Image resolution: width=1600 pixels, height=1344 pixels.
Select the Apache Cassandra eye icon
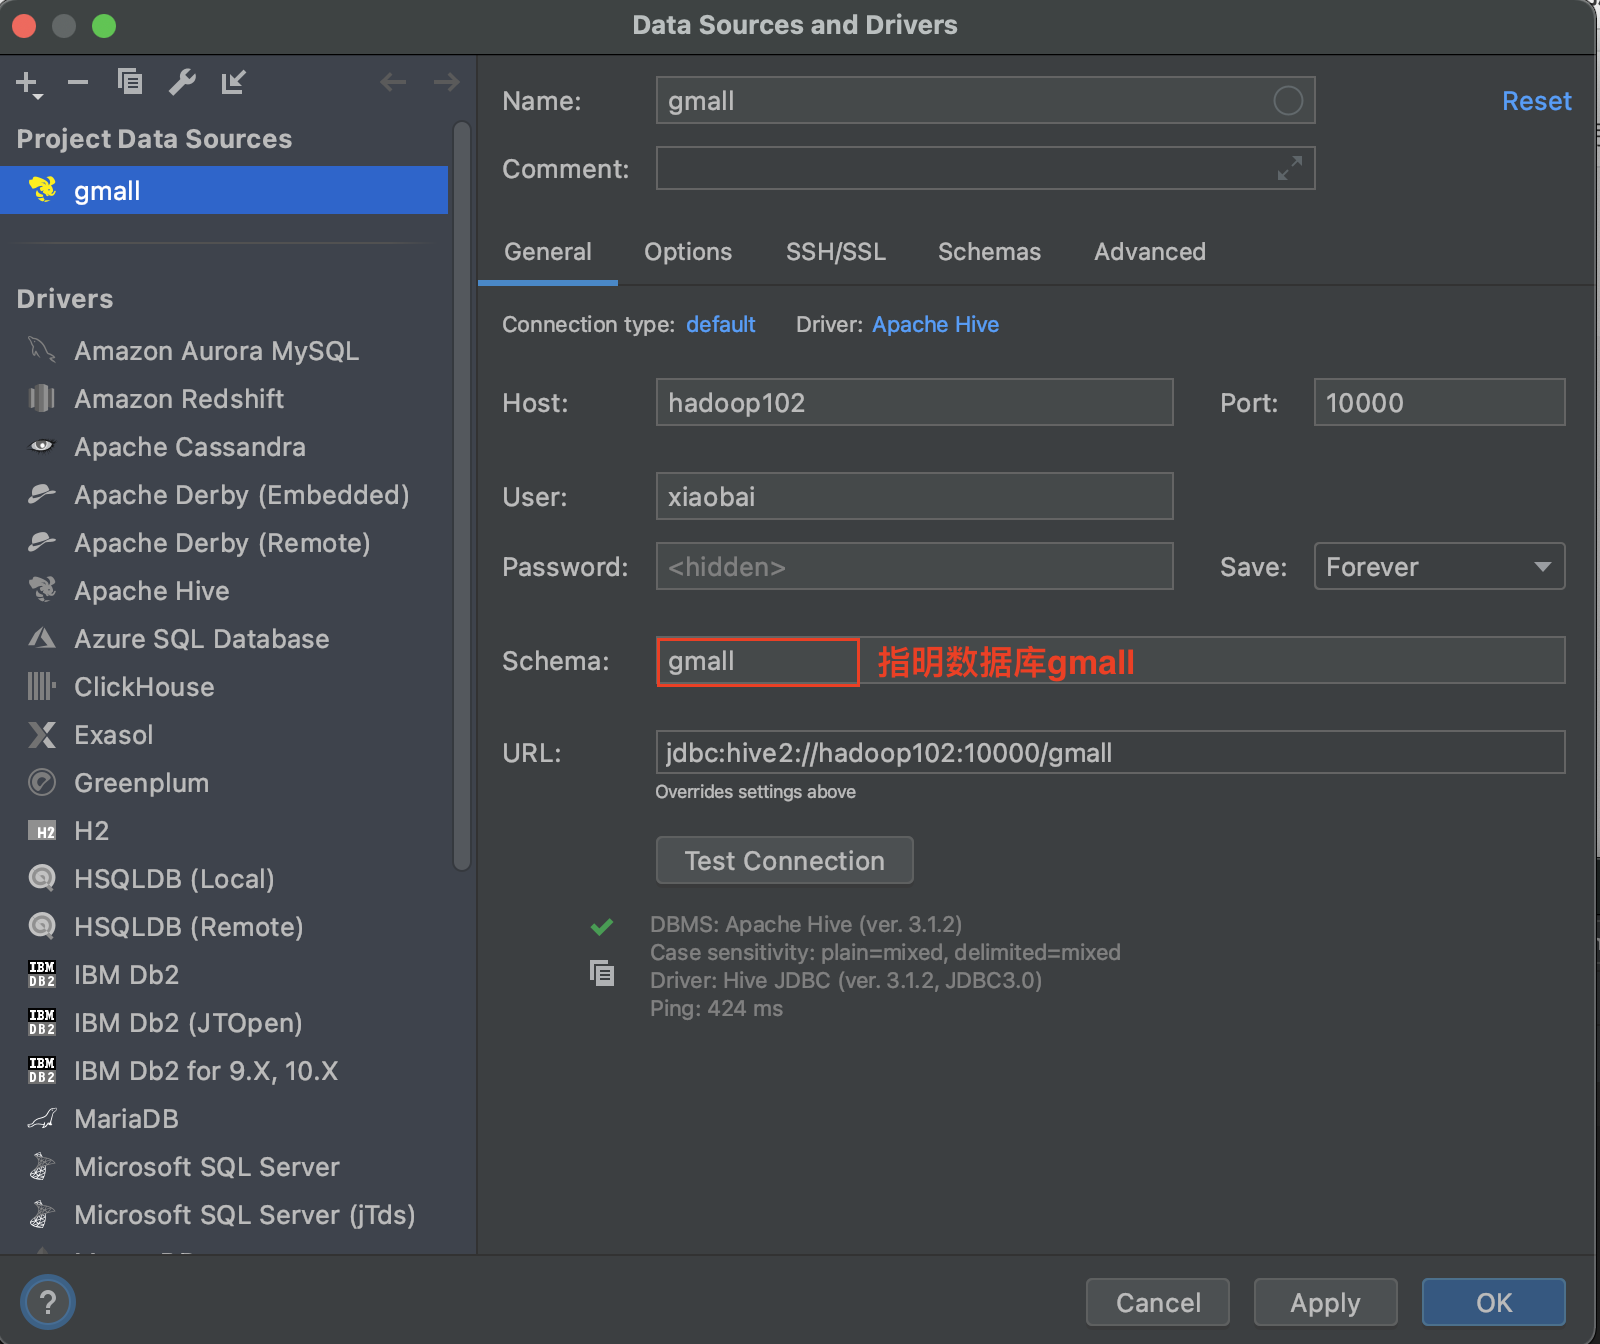[x=42, y=446]
